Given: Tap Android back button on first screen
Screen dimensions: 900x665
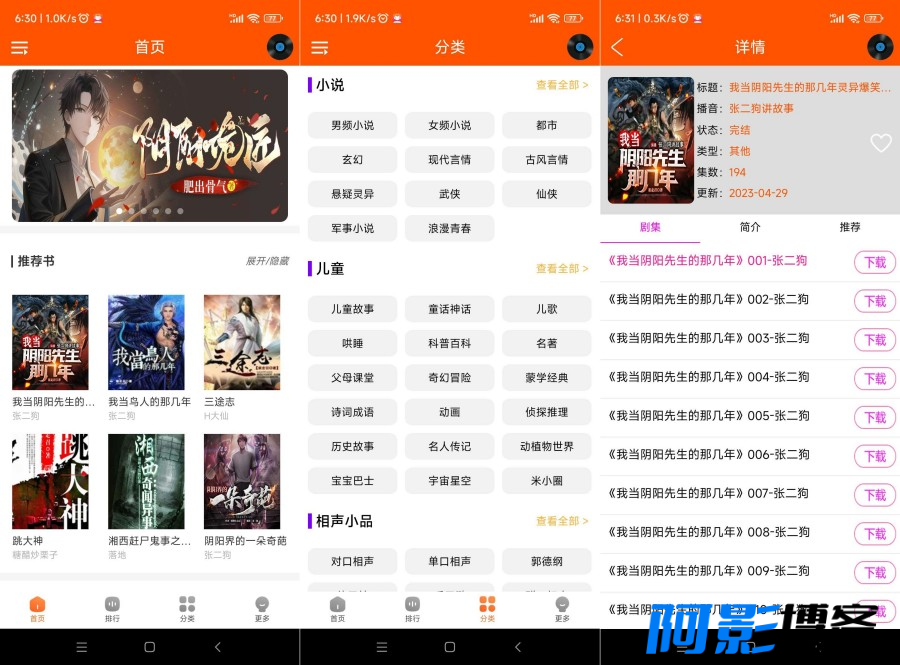Looking at the screenshot, I should 218,647.
